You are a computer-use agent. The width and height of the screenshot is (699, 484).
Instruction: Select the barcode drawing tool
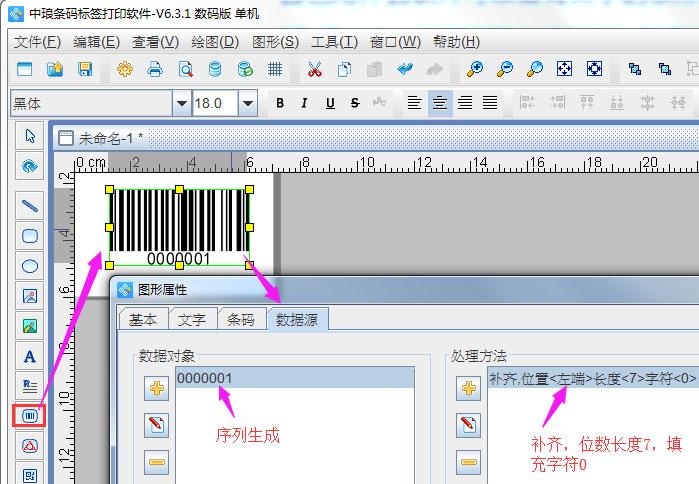coord(30,416)
